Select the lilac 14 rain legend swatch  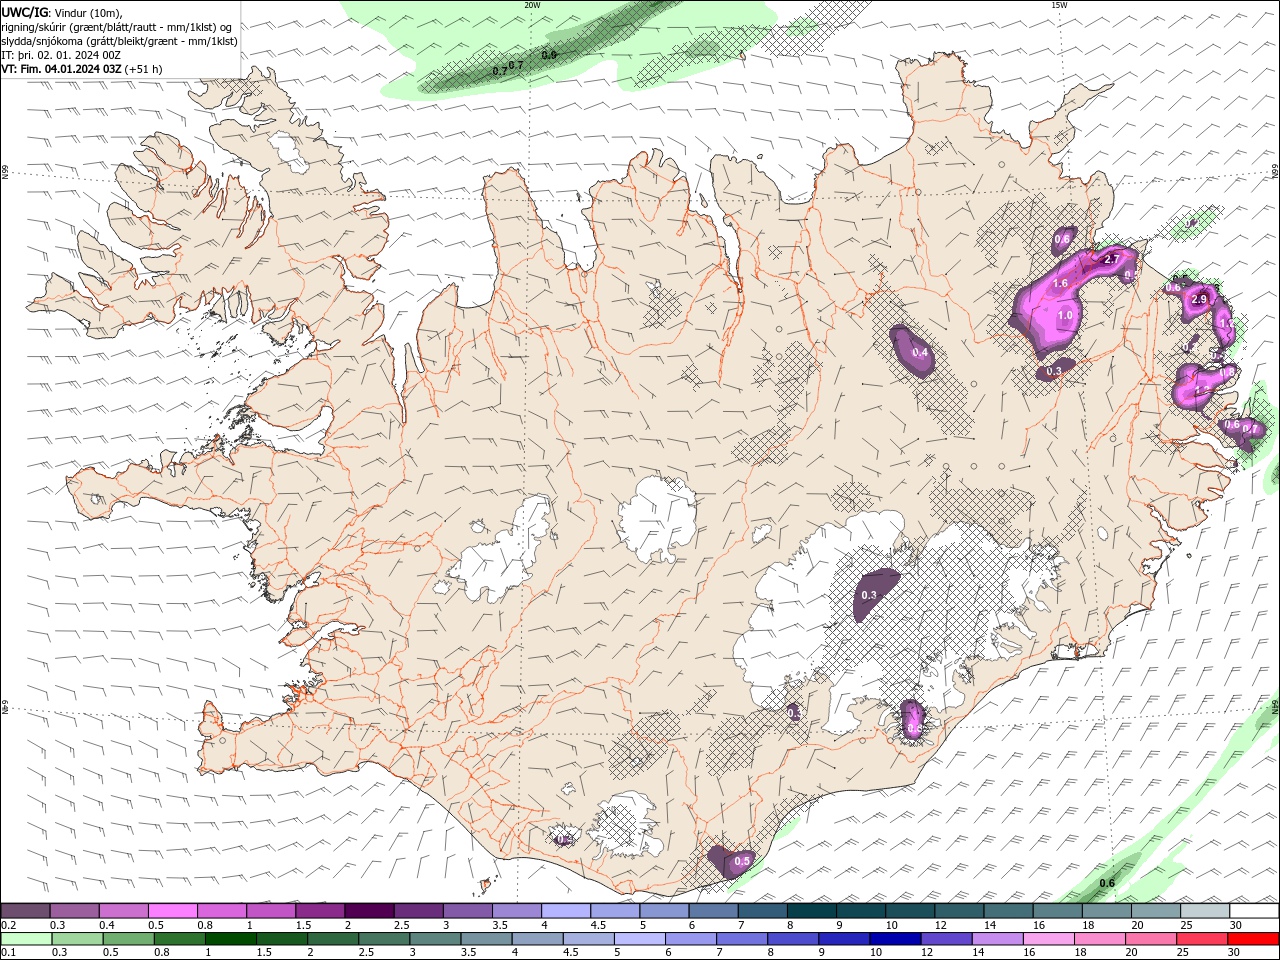(997, 939)
